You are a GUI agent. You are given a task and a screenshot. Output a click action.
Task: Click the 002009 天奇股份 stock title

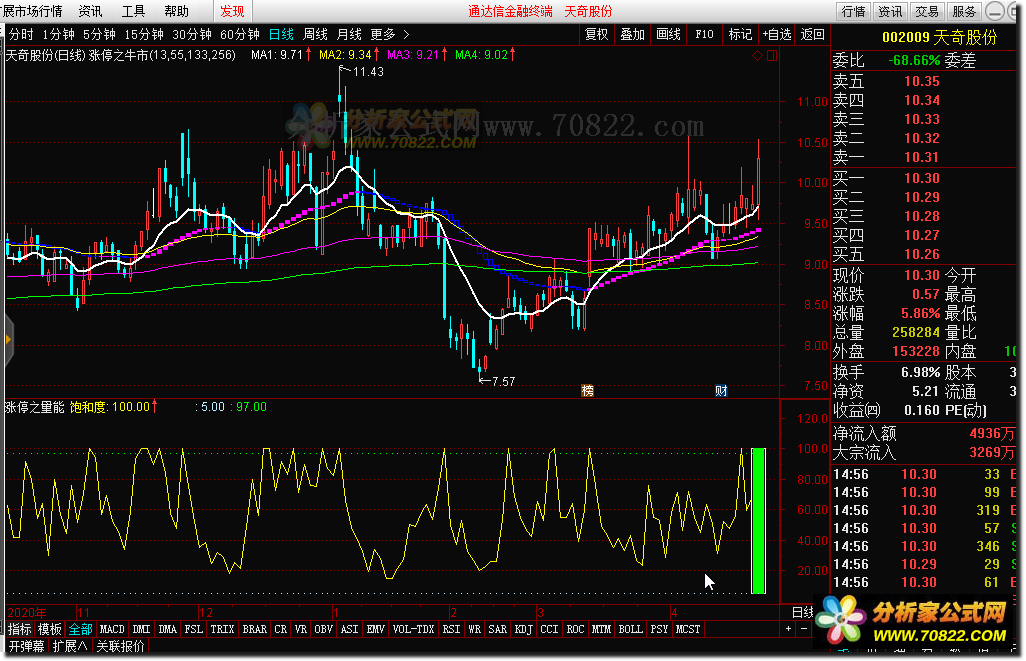click(x=940, y=37)
